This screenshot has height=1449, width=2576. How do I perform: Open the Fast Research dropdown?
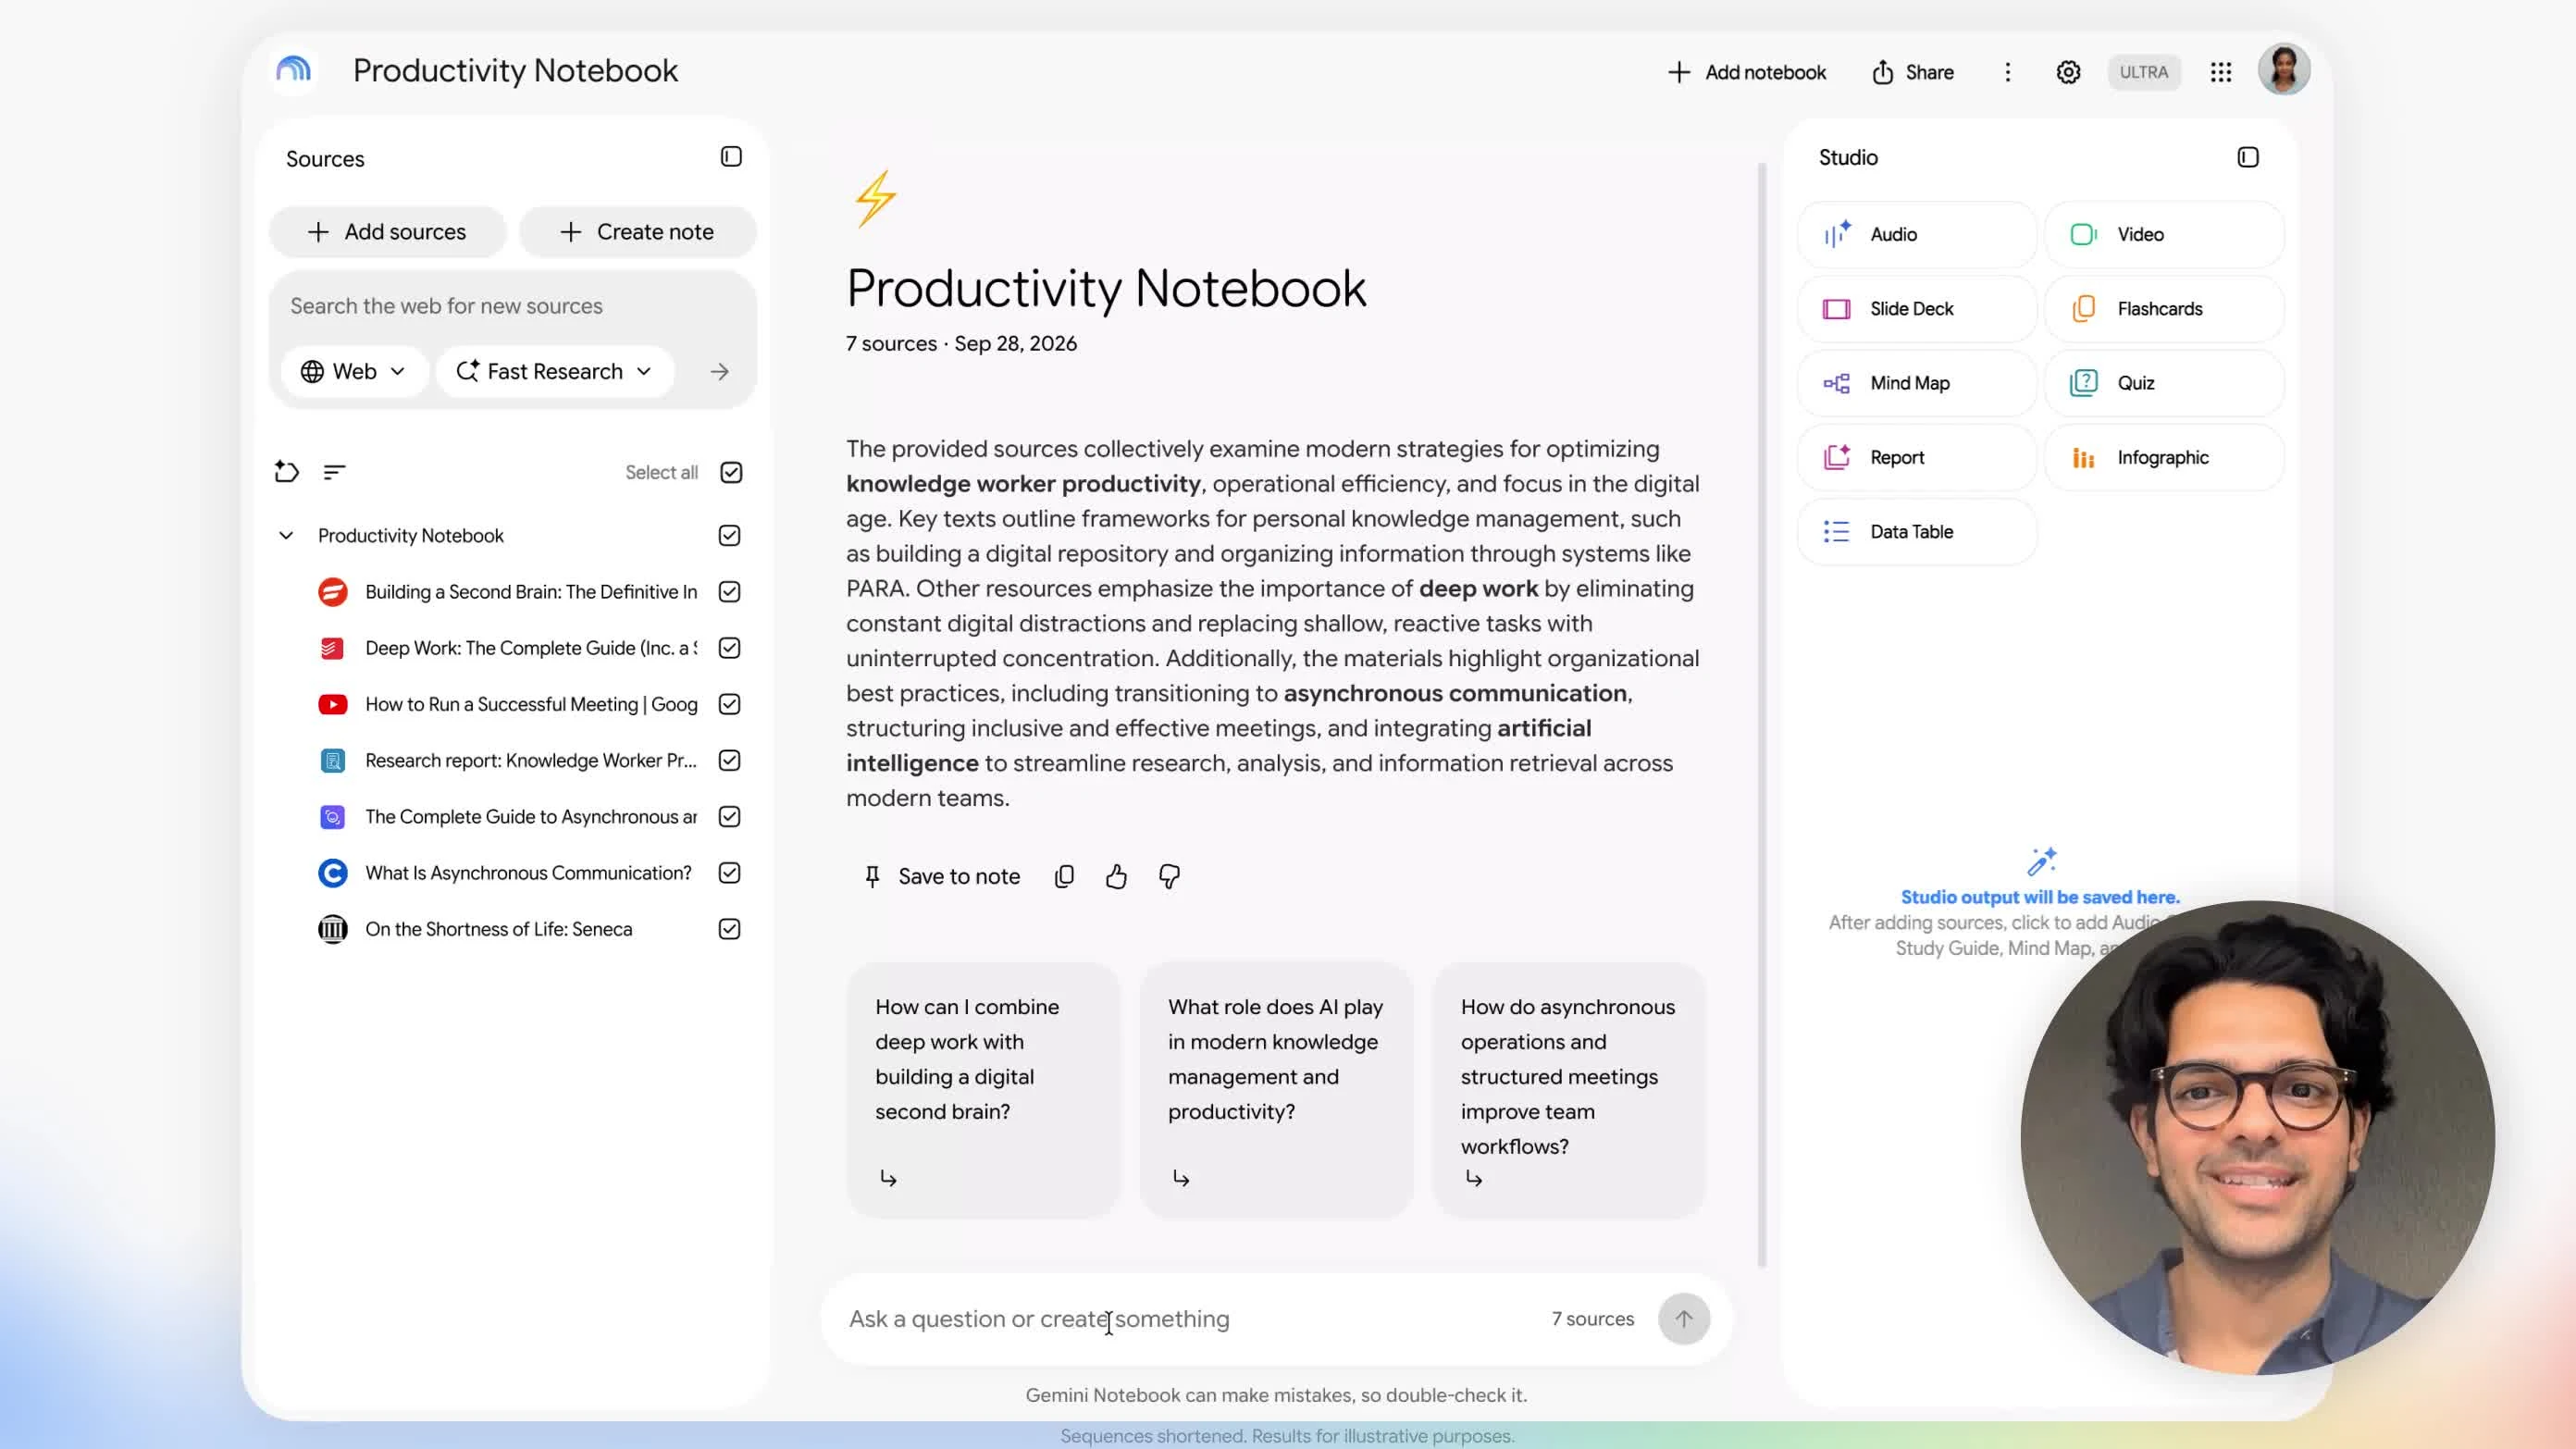tap(554, 372)
